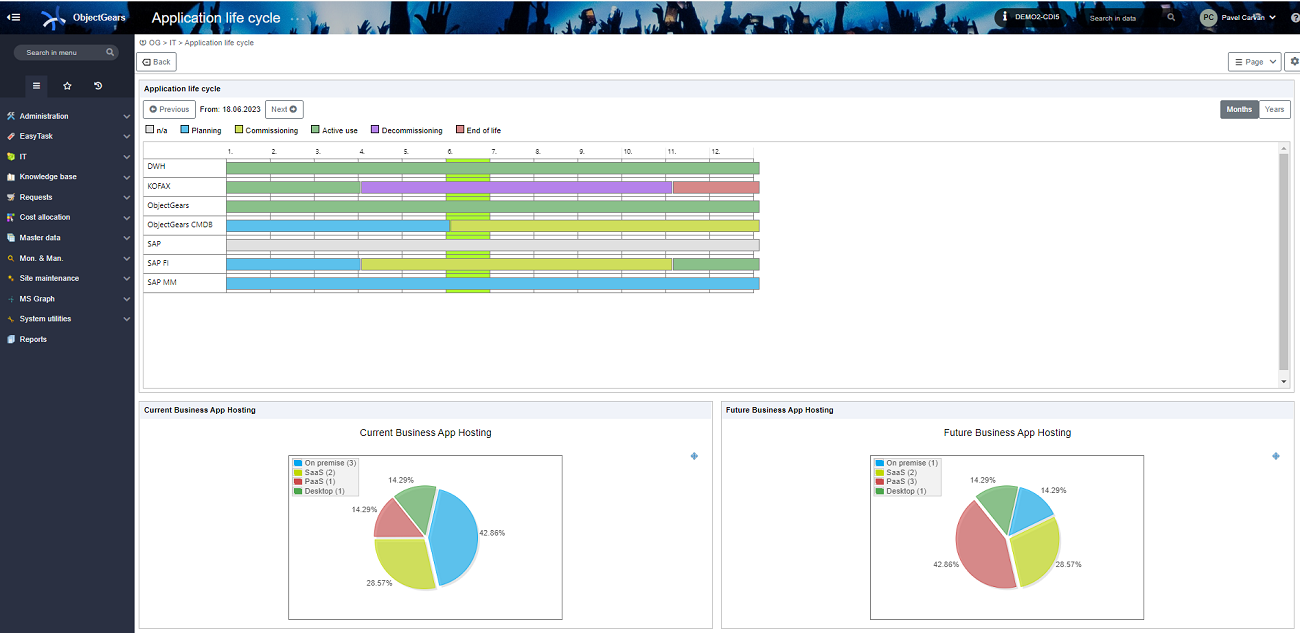Click the magnifier in the menu search box

[x=110, y=52]
